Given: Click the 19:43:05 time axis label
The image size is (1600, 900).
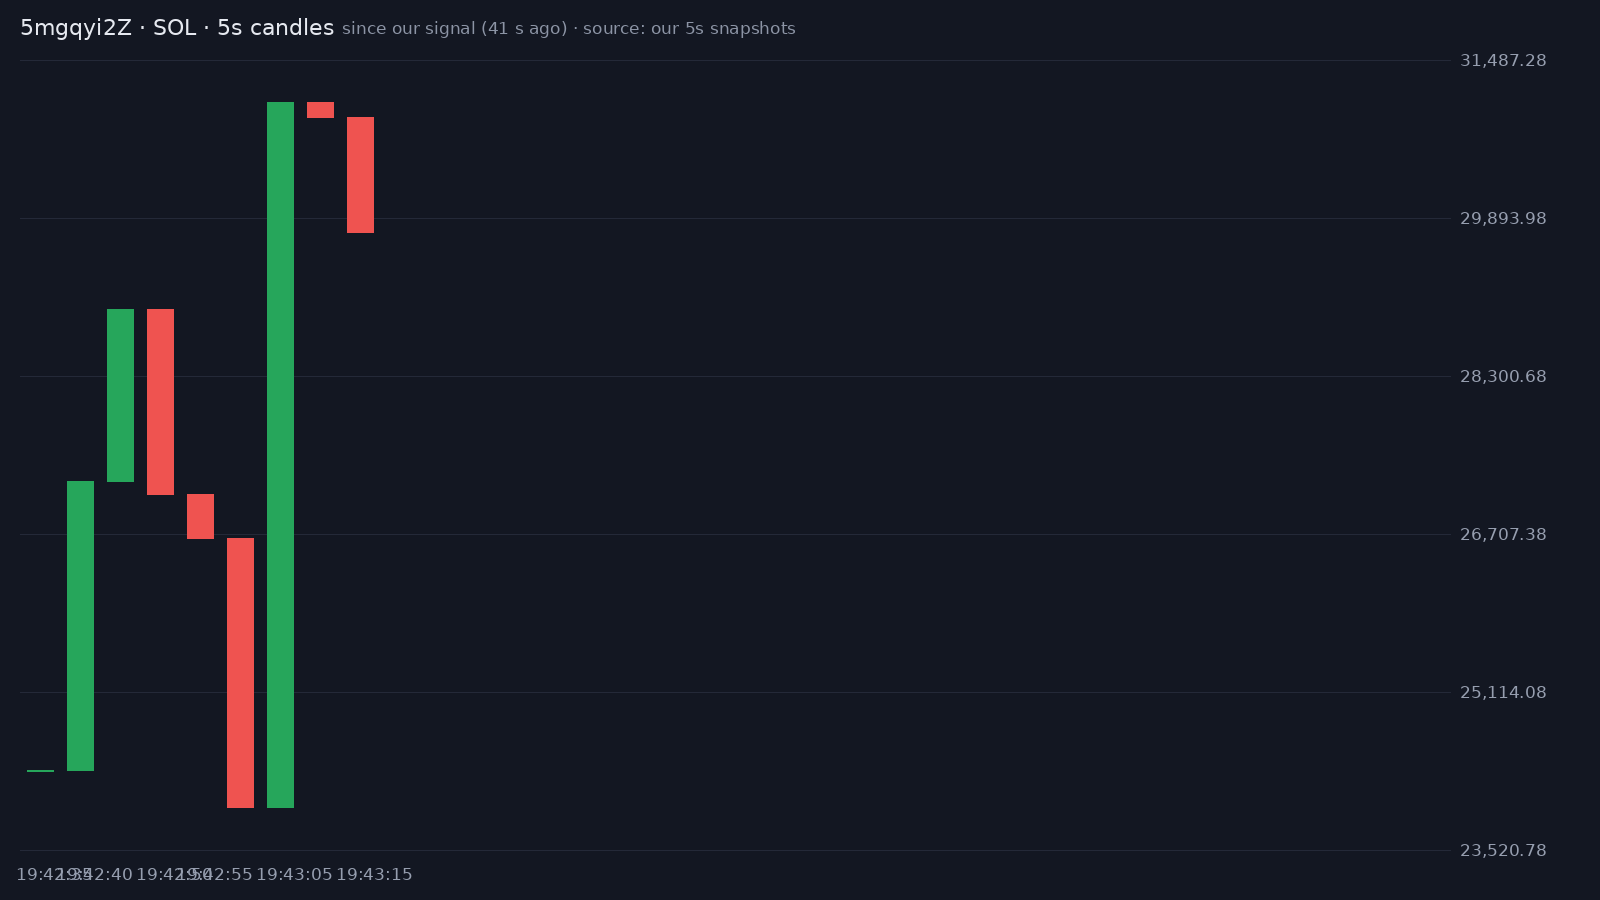Looking at the screenshot, I should tap(294, 875).
